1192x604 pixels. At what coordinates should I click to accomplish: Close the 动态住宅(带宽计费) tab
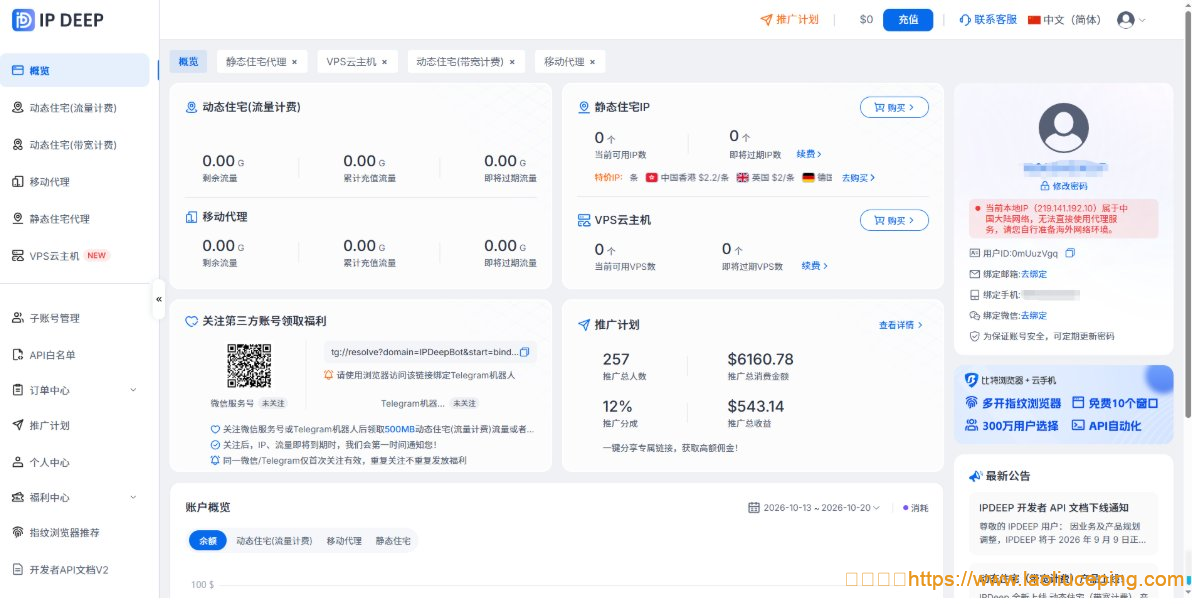[512, 62]
